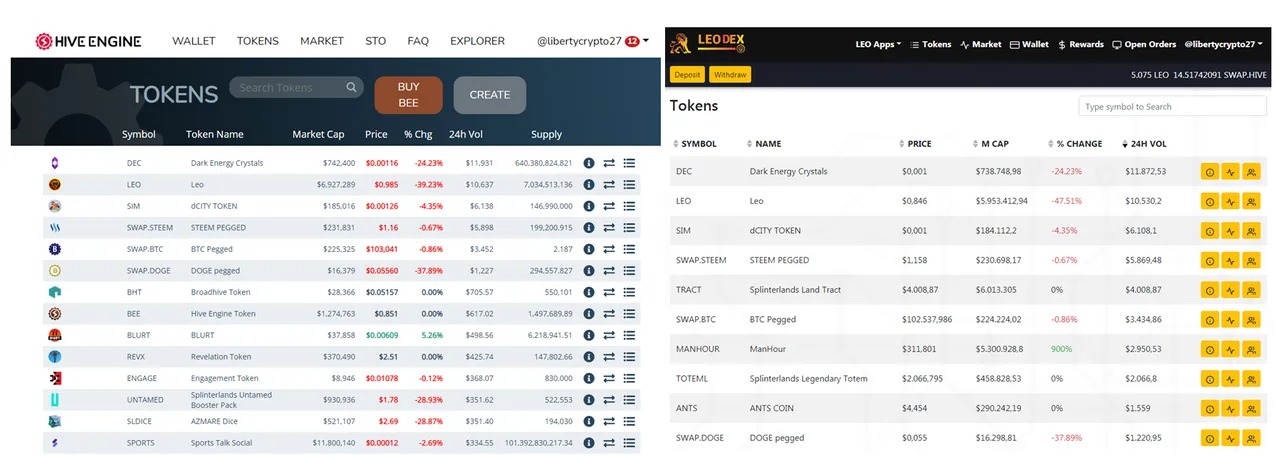Open MARKET in the Hive Engine navigation
1280x457 pixels.
click(322, 41)
